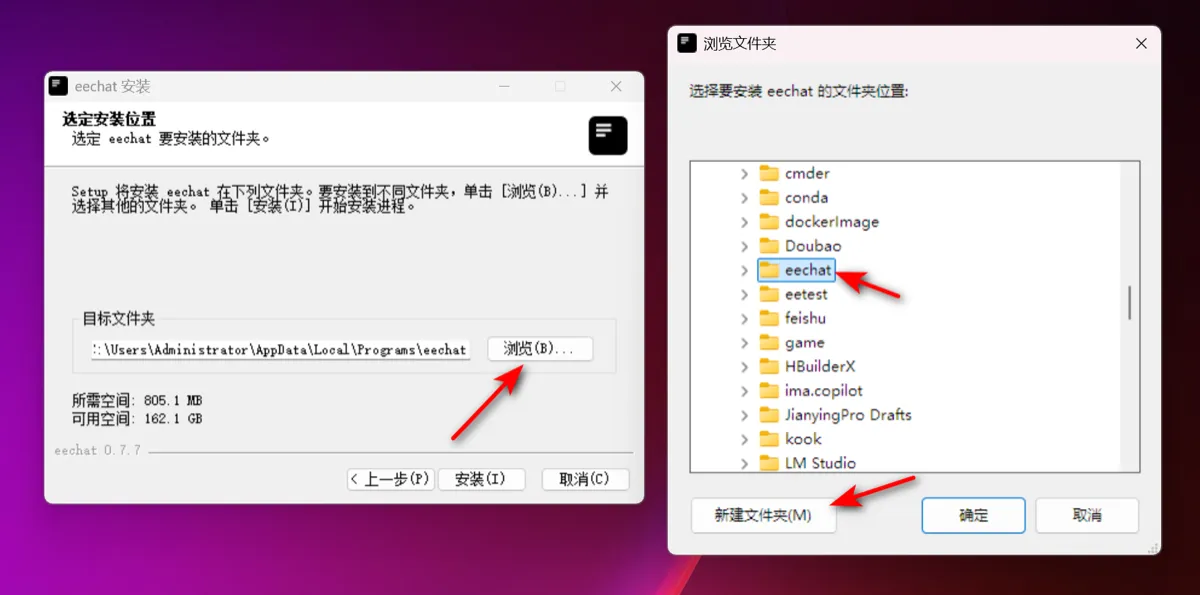
Task: Select the eetest folder in tree
Action: click(x=794, y=294)
